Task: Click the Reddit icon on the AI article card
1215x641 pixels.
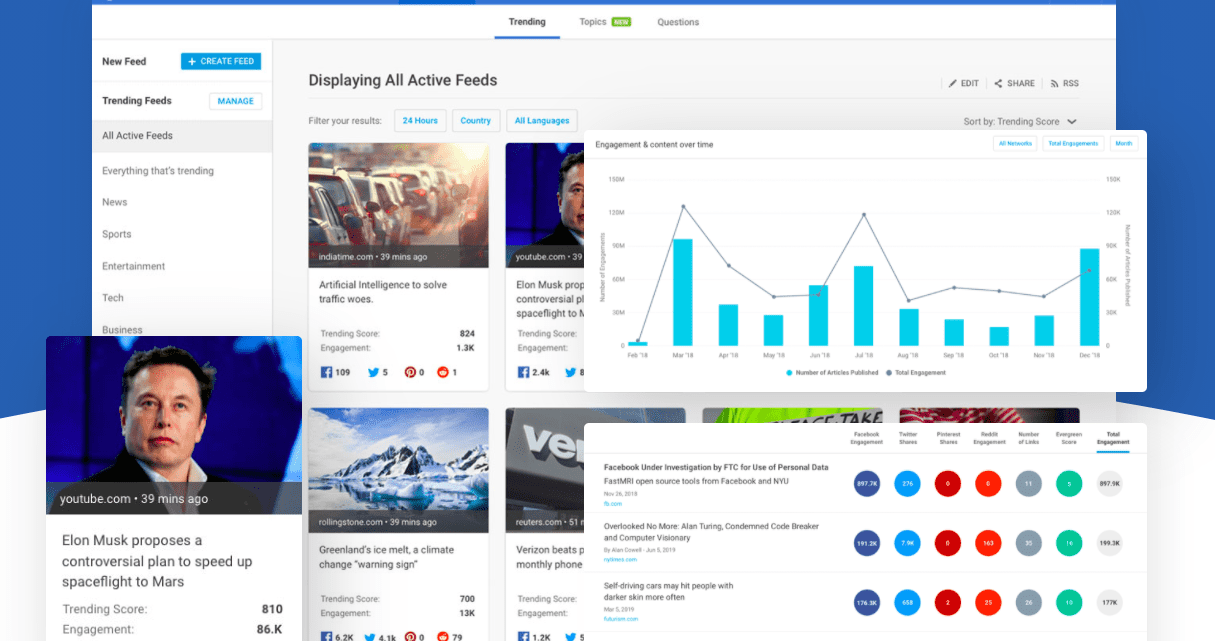Action: tap(444, 371)
